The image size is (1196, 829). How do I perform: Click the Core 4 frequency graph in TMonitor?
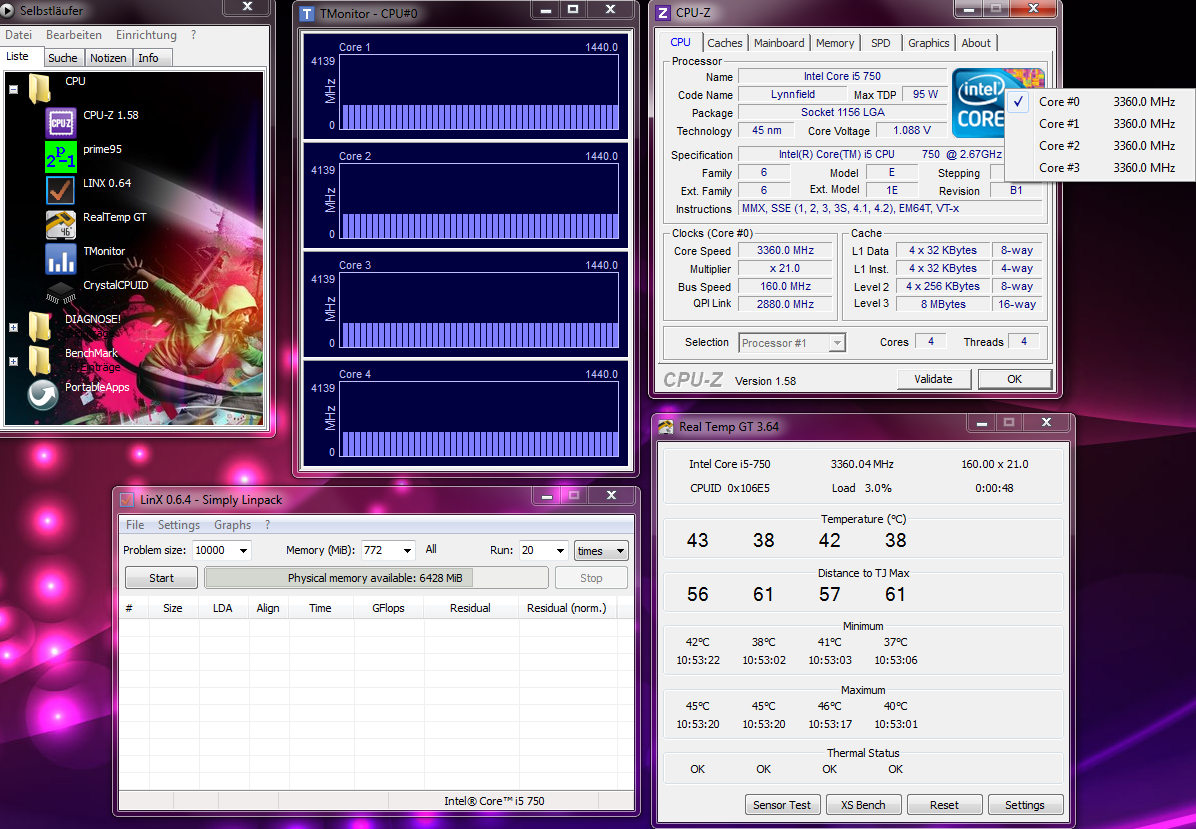tap(479, 419)
